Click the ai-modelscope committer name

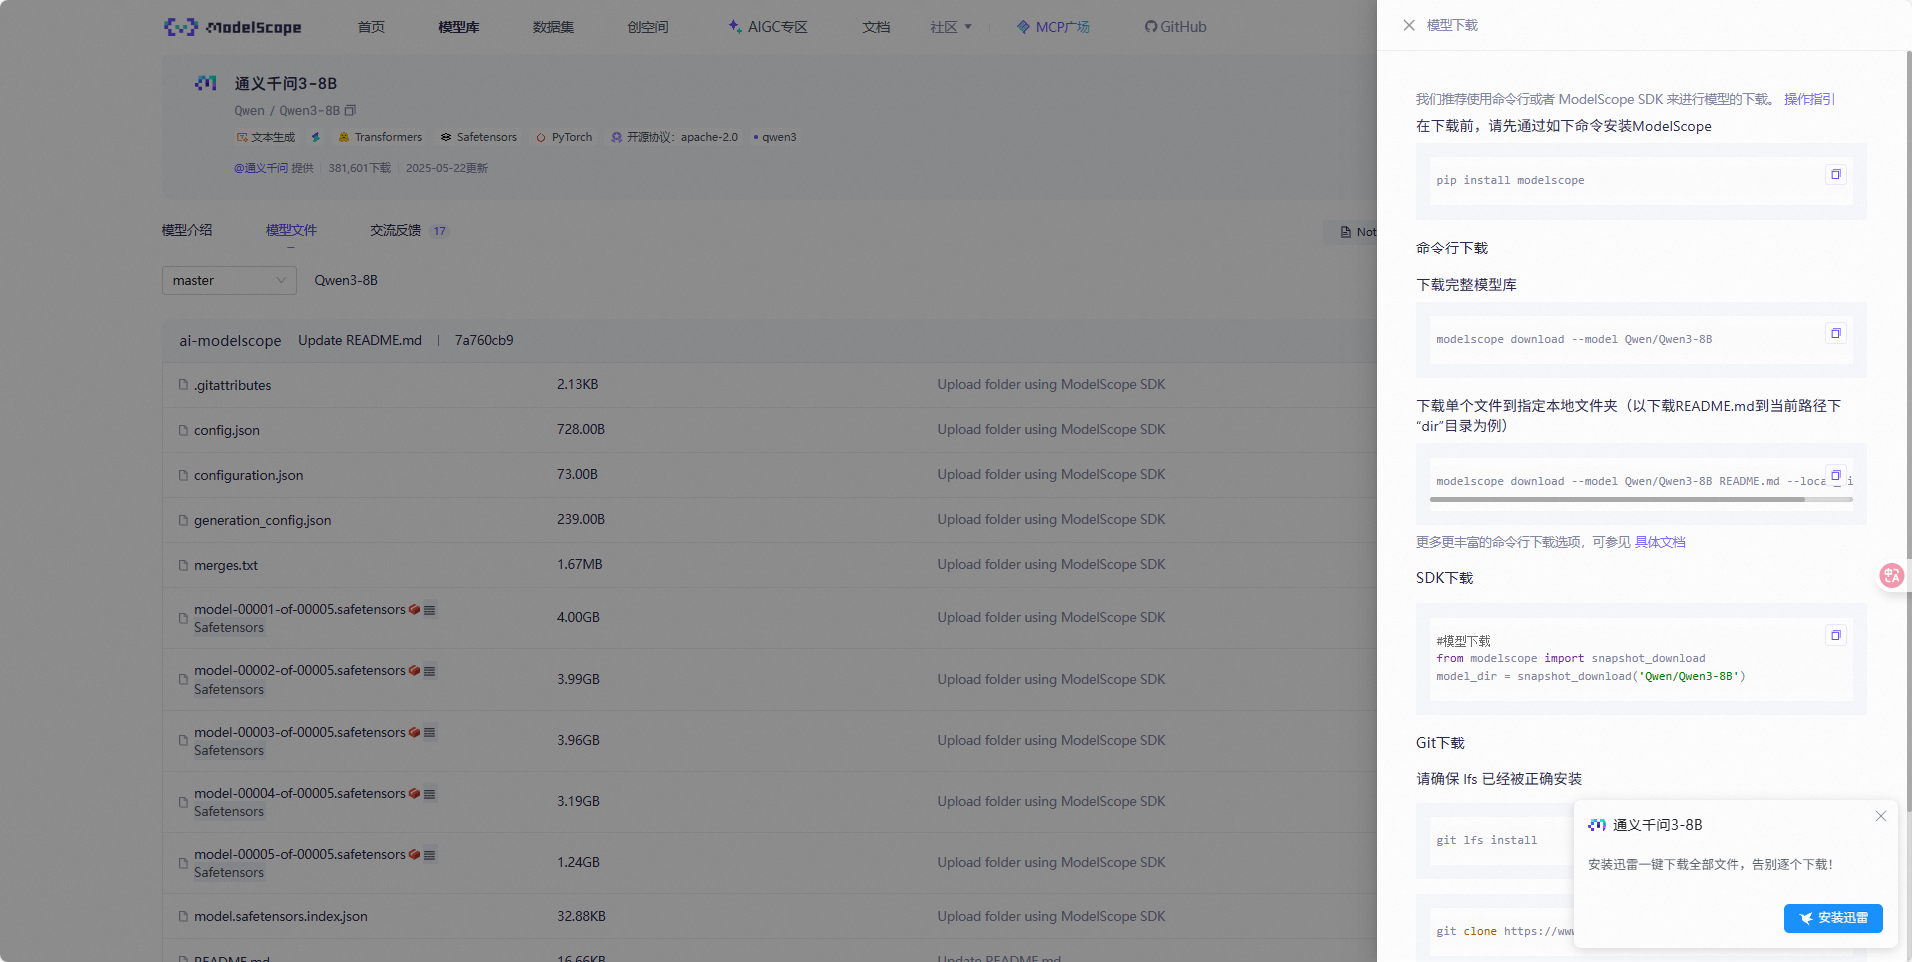230,340
